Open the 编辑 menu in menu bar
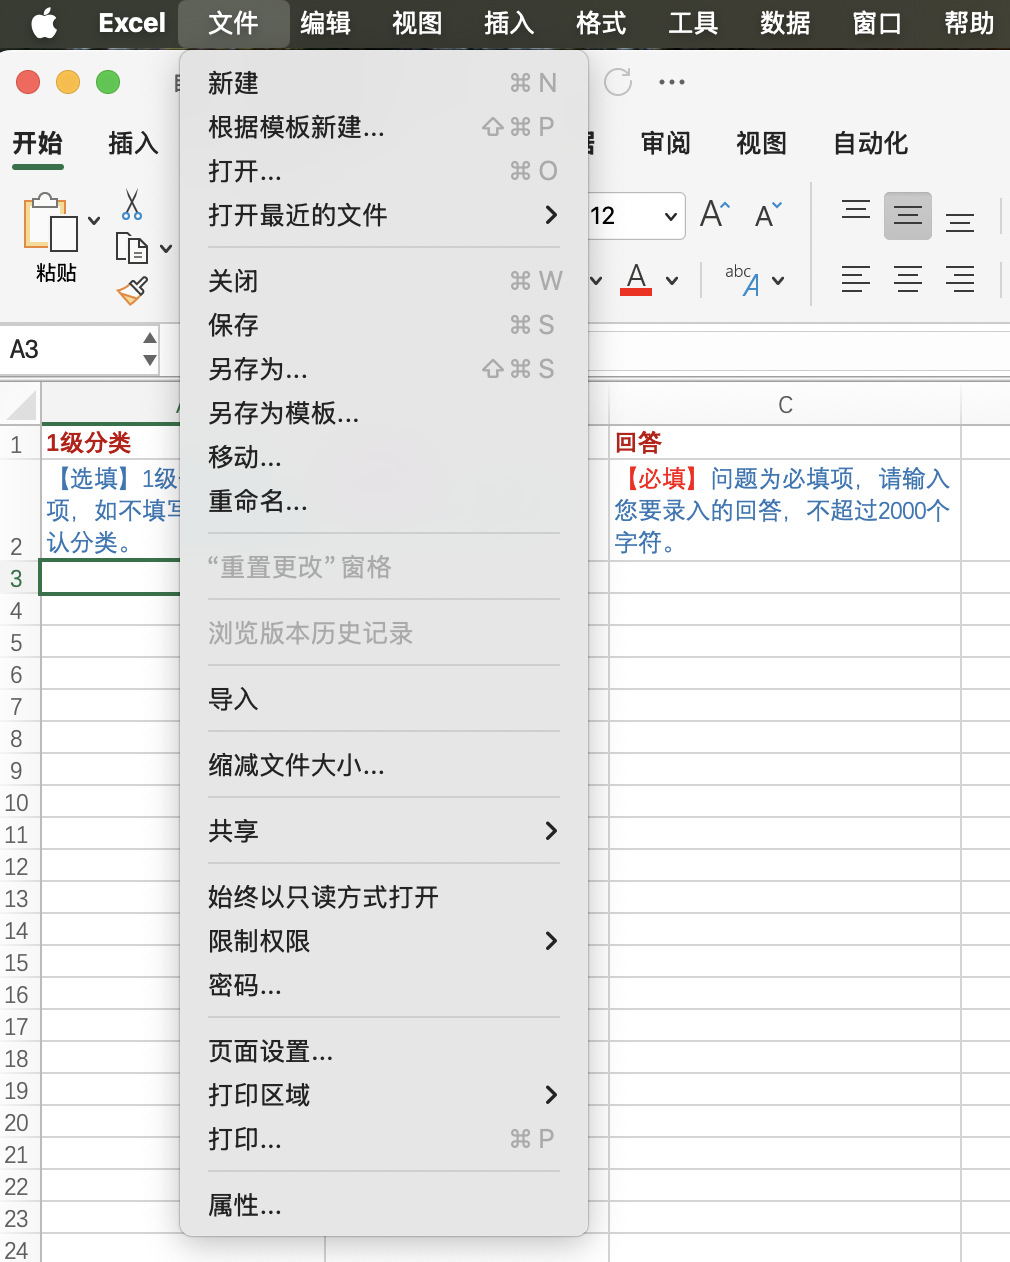The width and height of the screenshot is (1010, 1262). (x=326, y=22)
